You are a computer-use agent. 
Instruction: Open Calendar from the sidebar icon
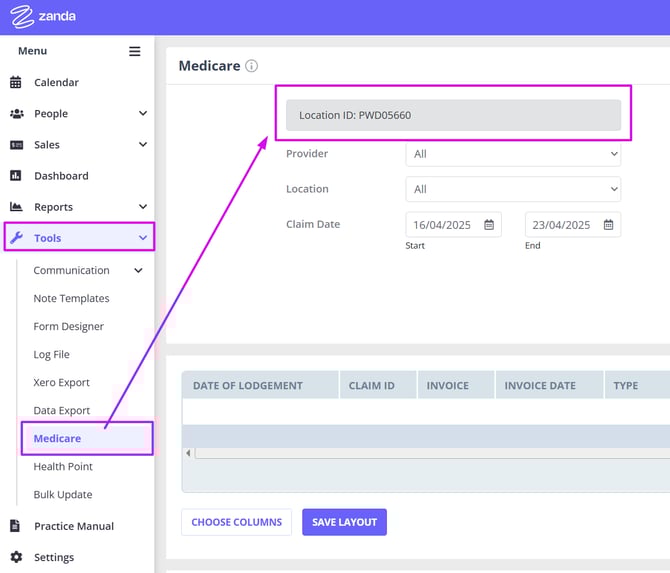pyautogui.click(x=16, y=83)
